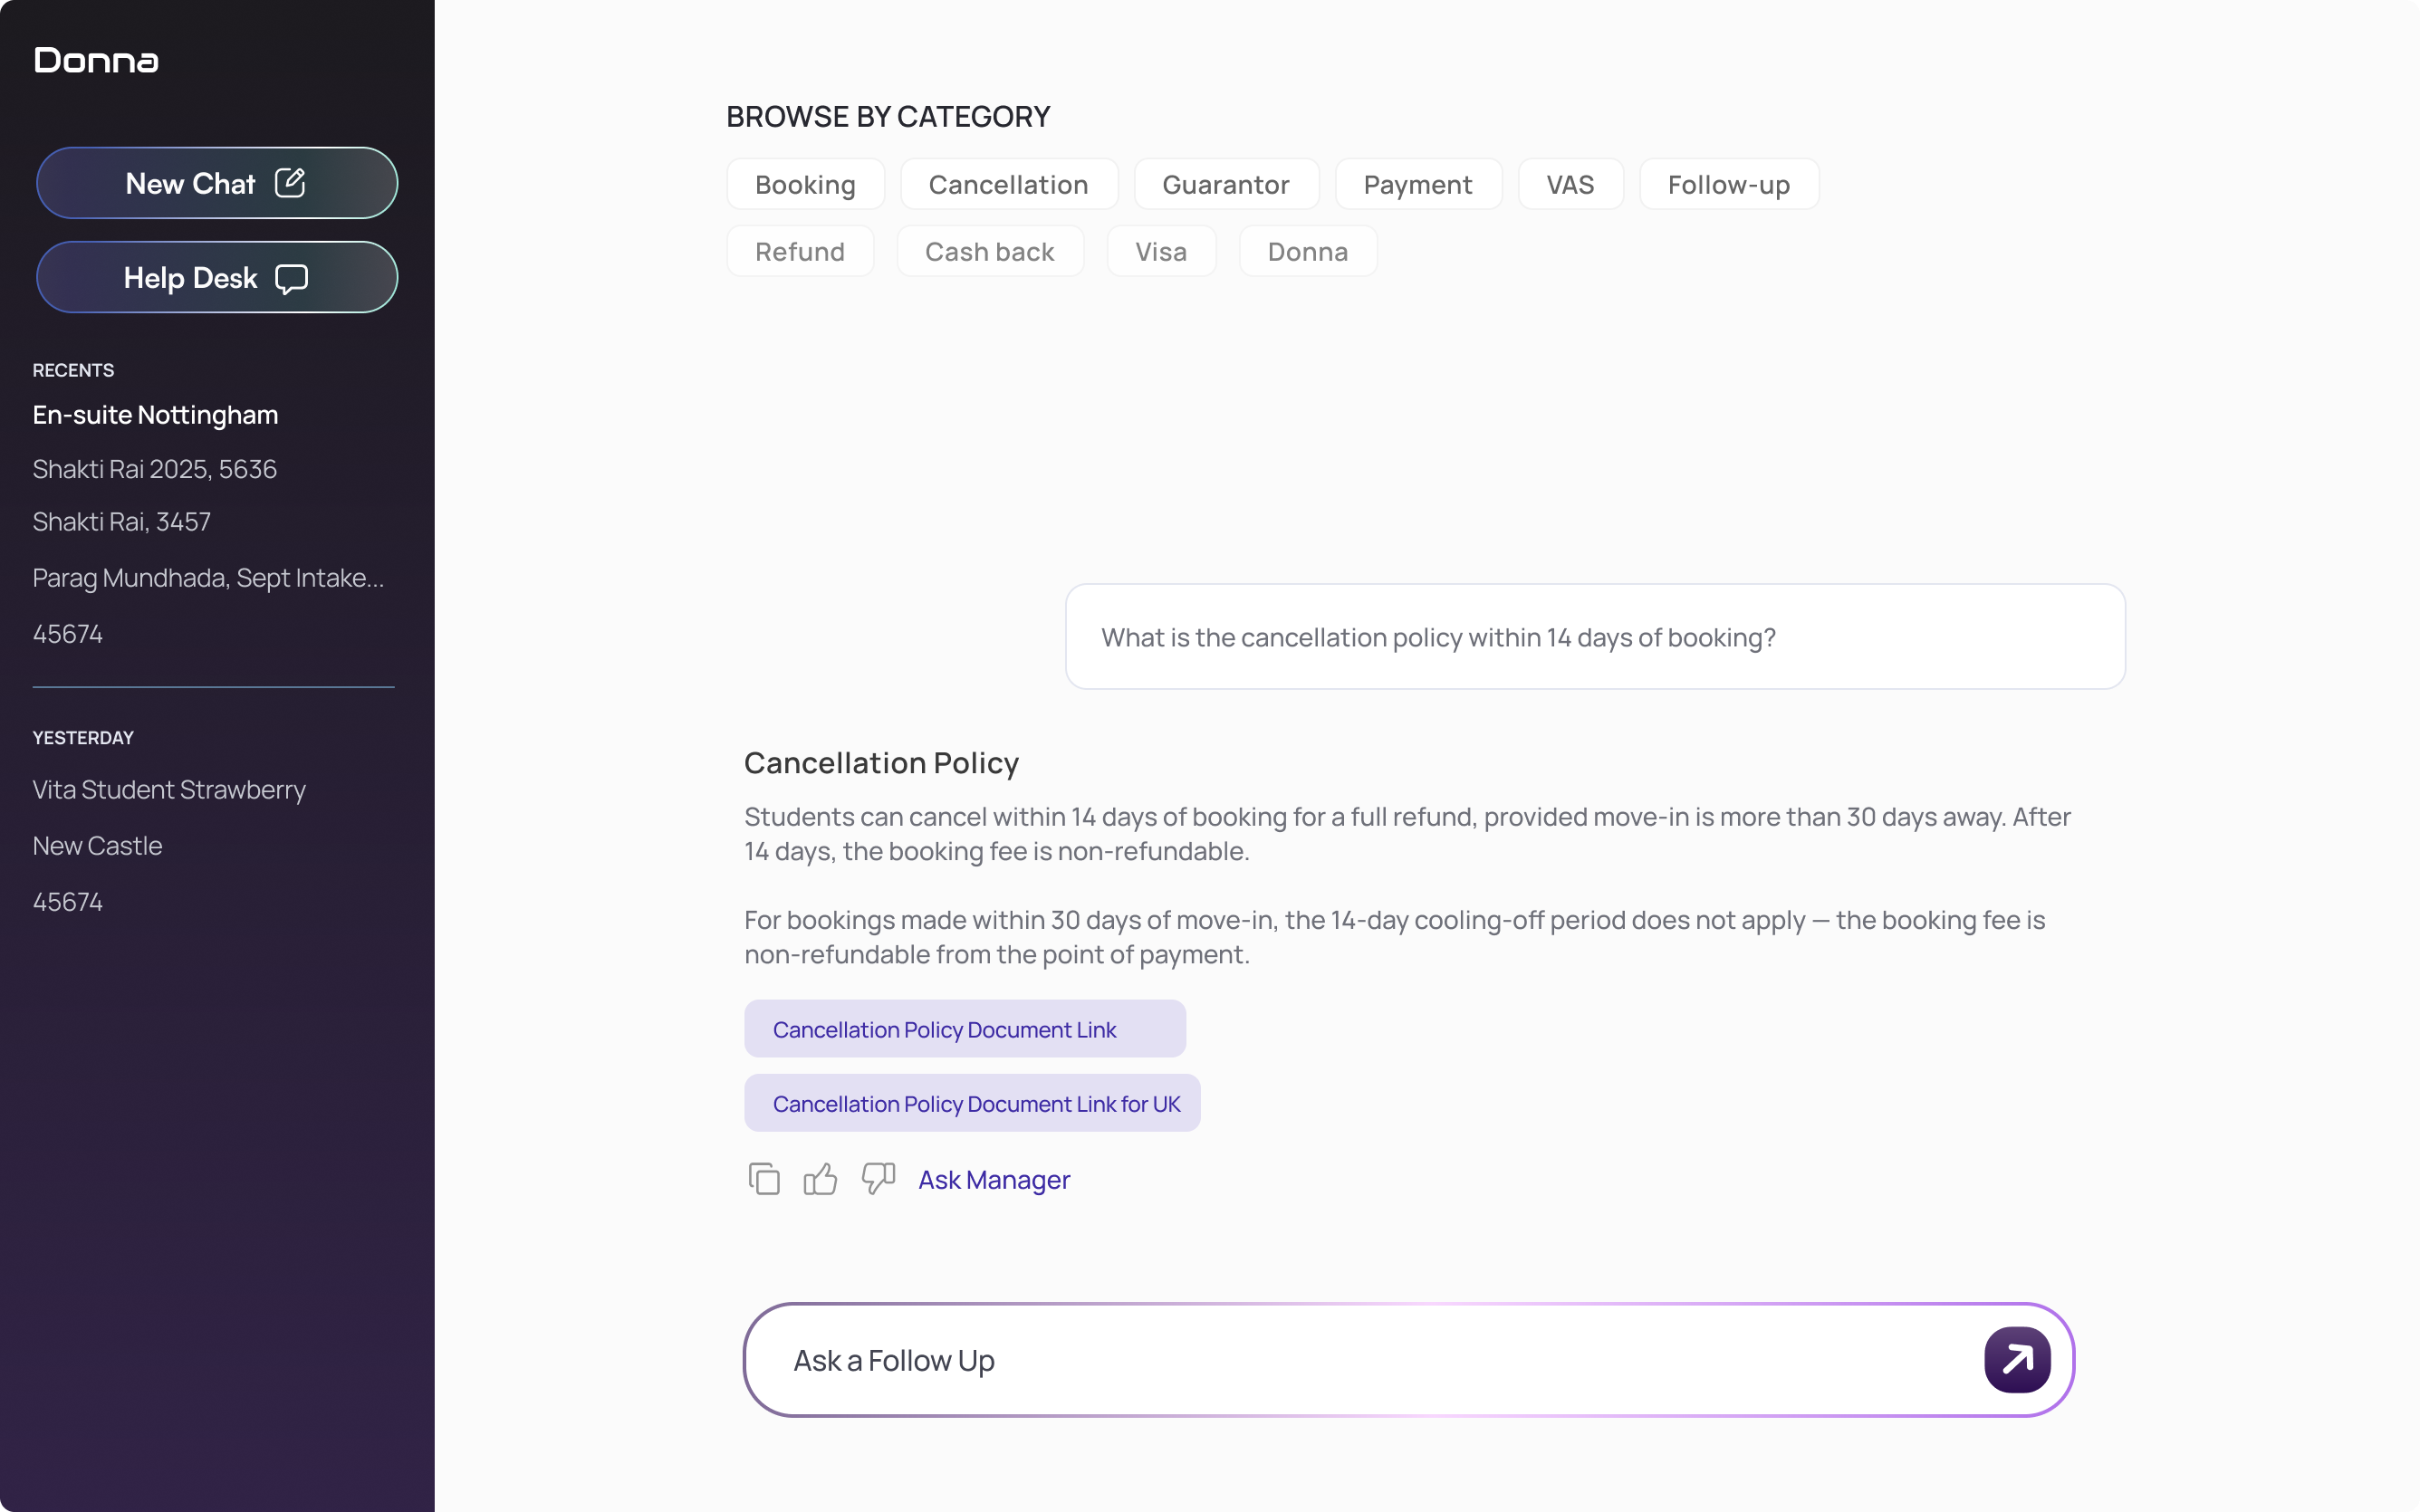Image resolution: width=2420 pixels, height=1512 pixels.
Task: Open Shakti Rai 2025, 5636 chat
Action: coord(155,468)
